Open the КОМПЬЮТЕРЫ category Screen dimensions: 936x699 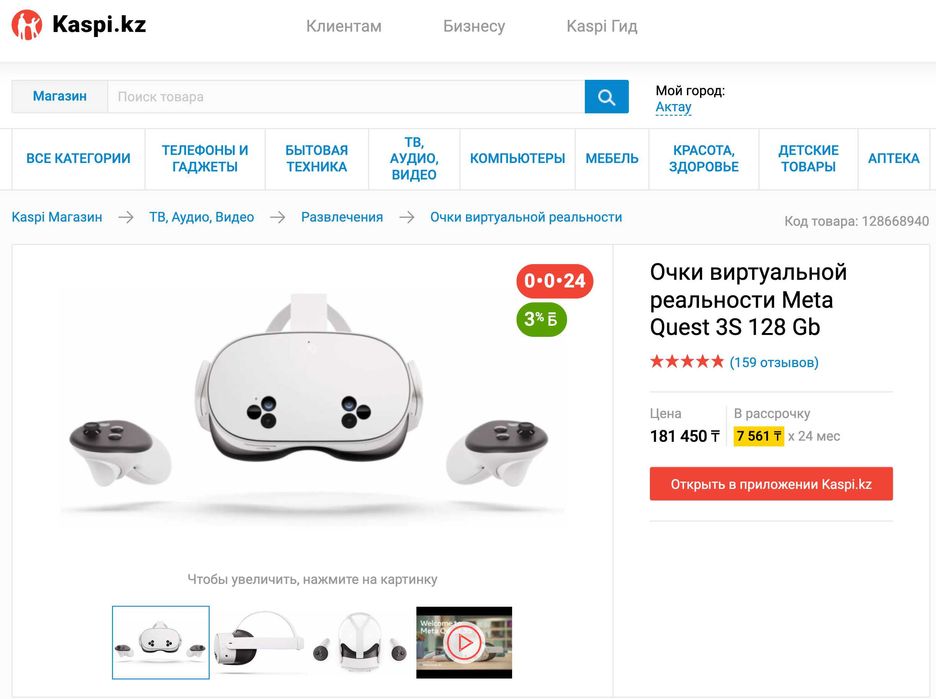517,159
